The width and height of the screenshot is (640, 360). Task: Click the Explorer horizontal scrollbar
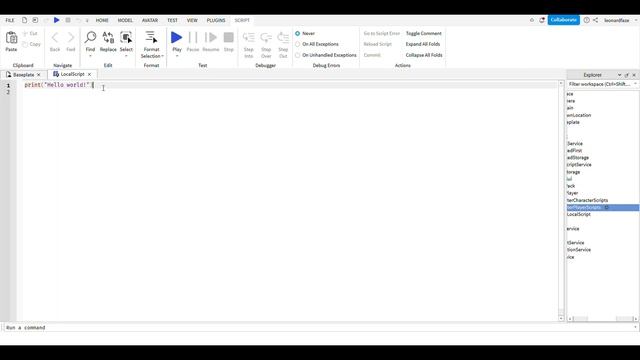[602, 318]
